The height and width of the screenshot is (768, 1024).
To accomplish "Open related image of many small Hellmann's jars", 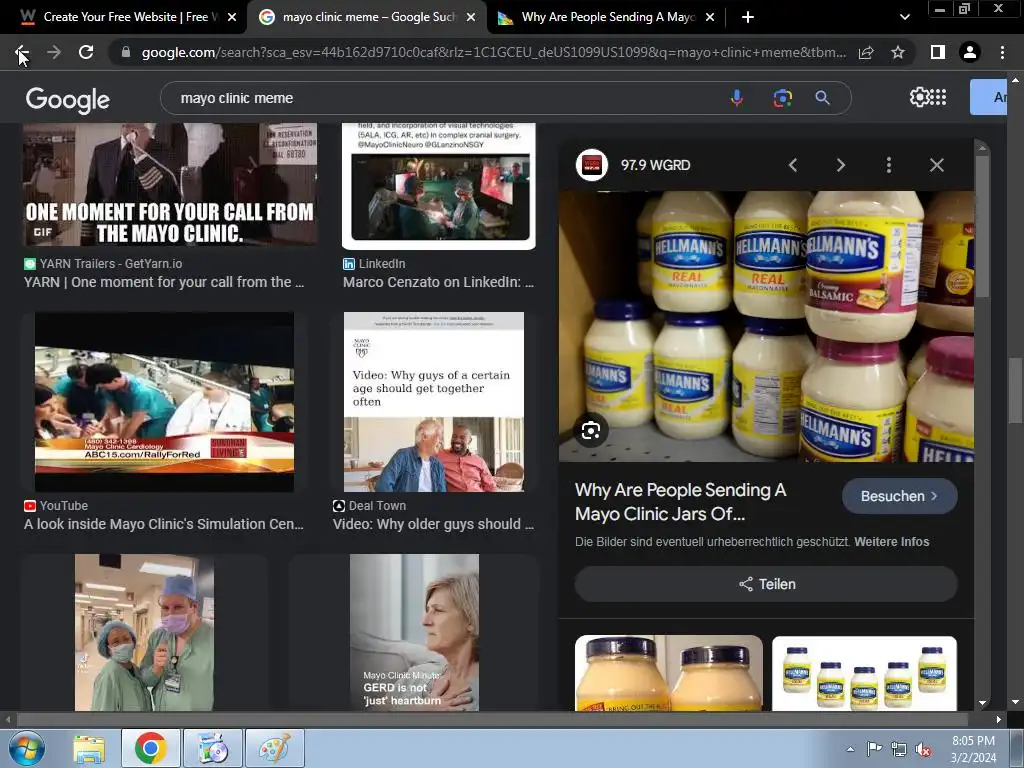I will tap(864, 673).
